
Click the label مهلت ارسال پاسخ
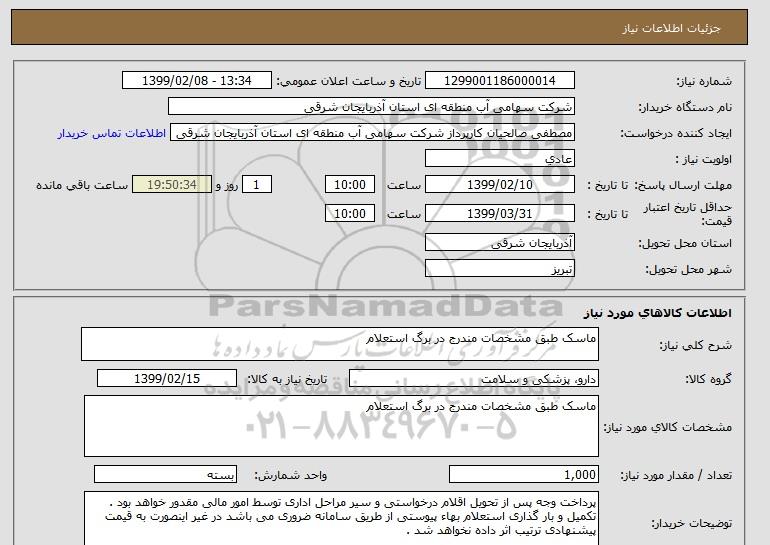[x=683, y=185]
